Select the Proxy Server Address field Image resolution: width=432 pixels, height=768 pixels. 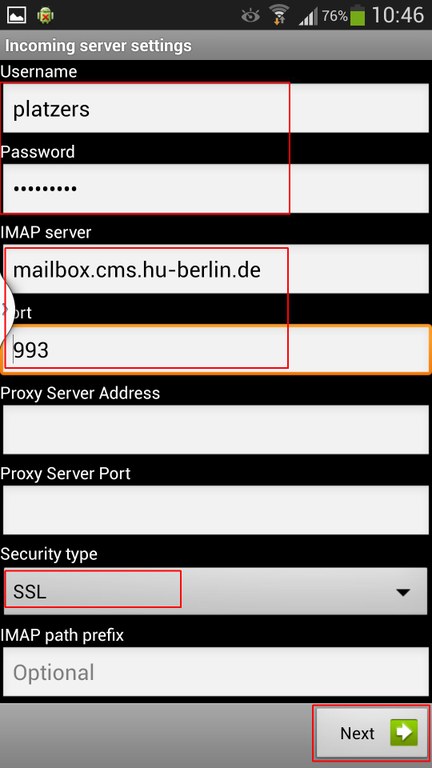216,430
